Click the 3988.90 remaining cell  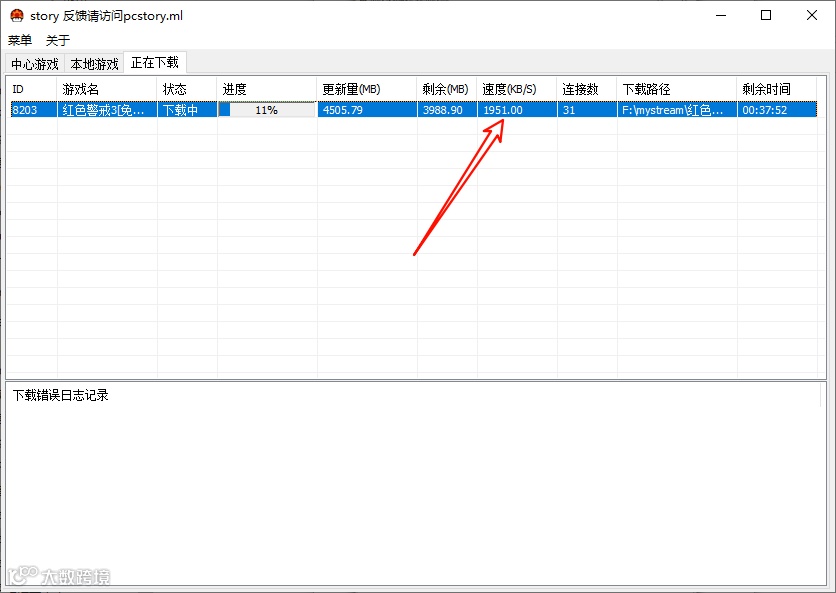[x=447, y=110]
